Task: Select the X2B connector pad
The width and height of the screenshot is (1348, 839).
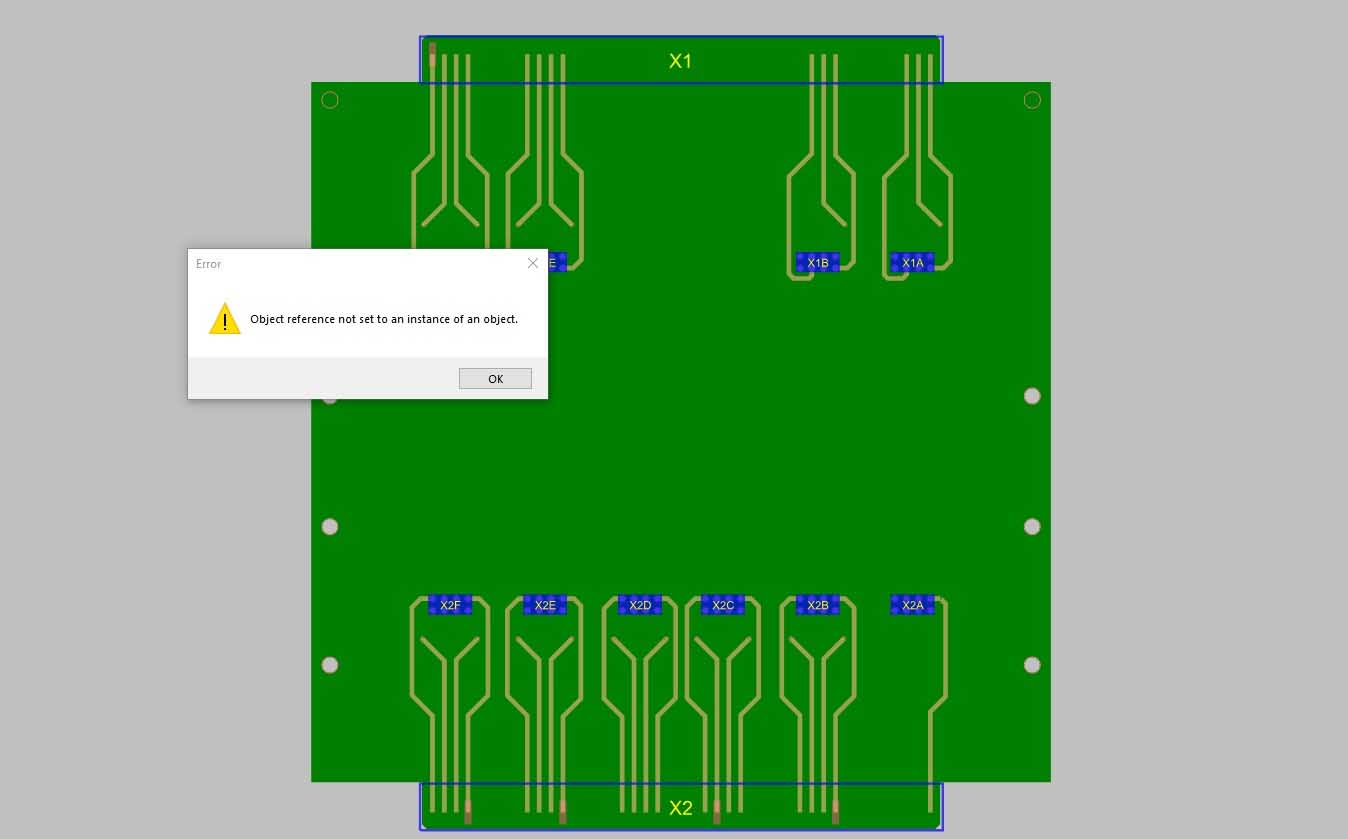Action: [x=818, y=605]
